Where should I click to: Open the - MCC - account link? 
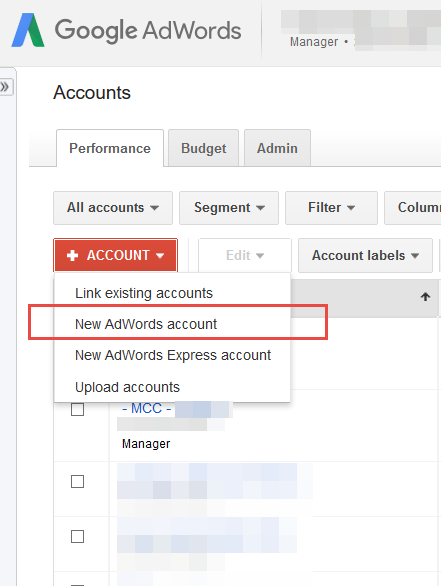[x=147, y=408]
